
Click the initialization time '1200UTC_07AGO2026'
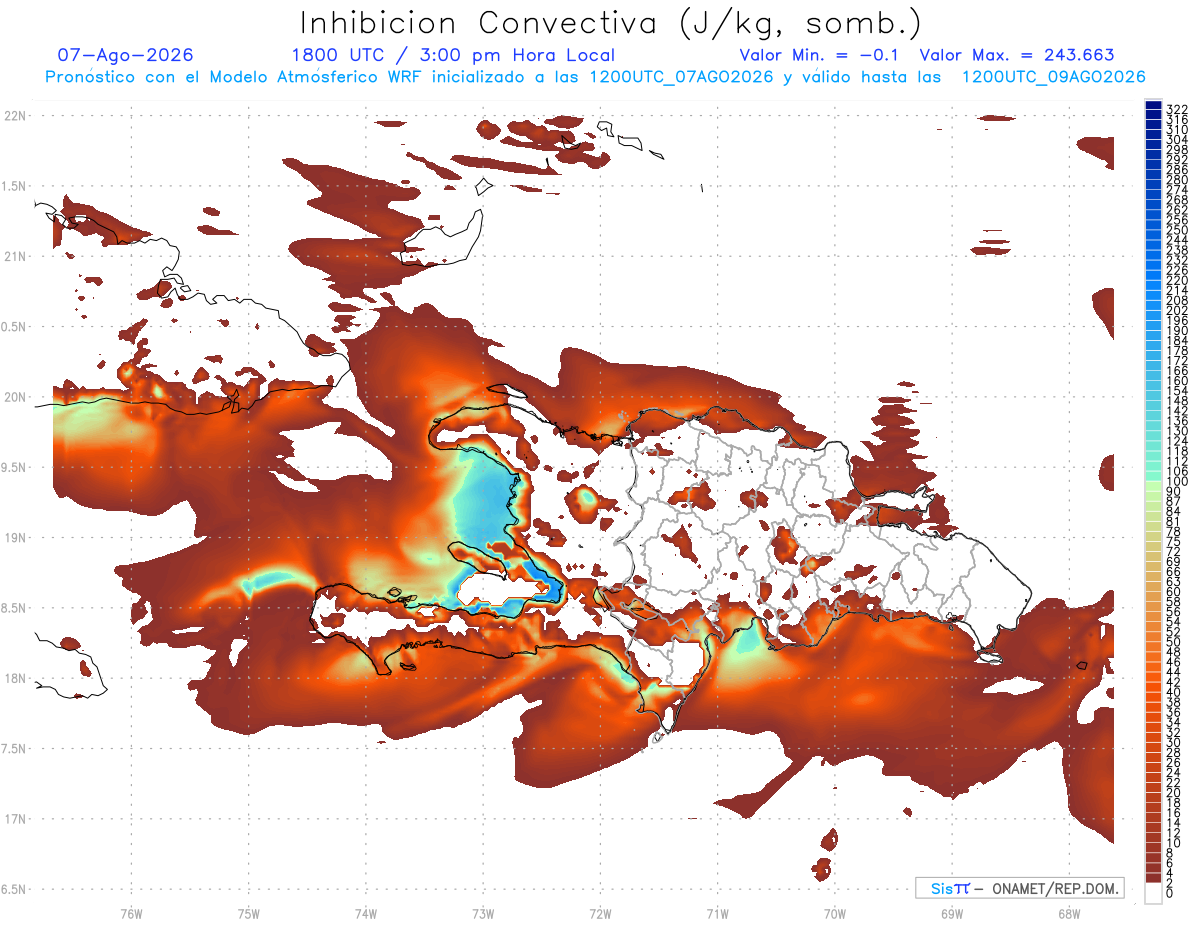click(681, 77)
